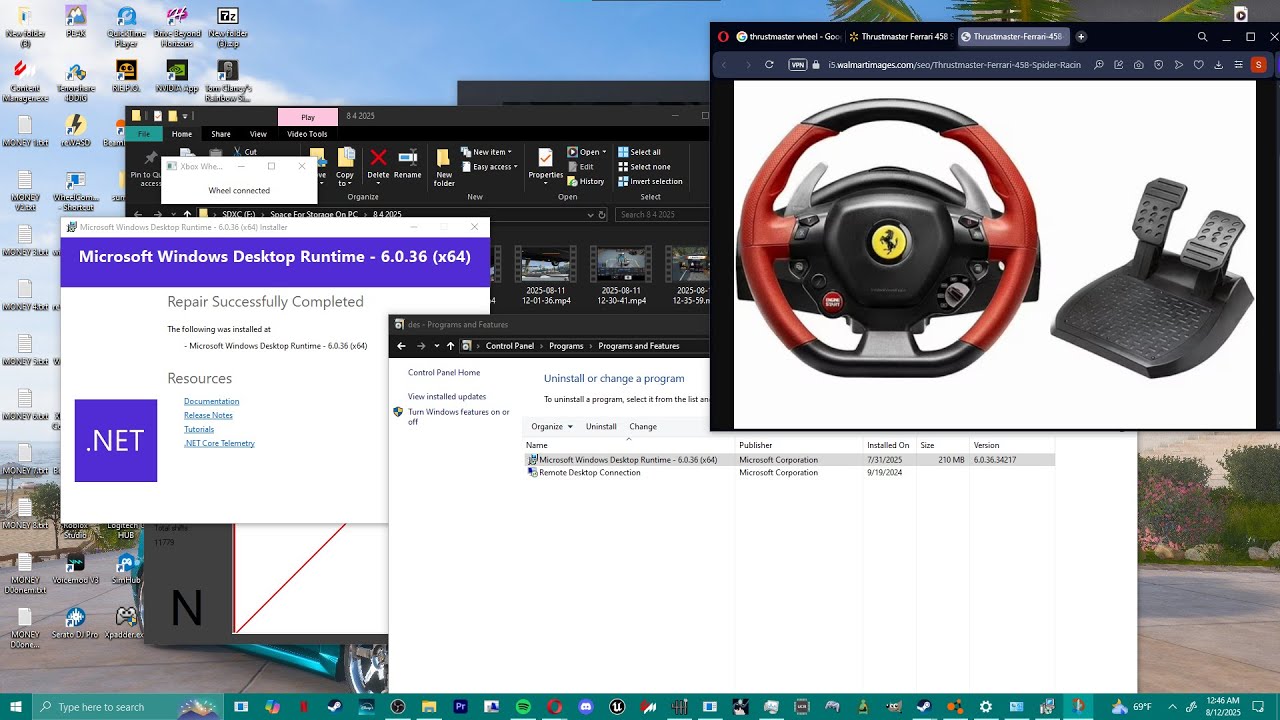Open the View tab in File Explorer
Viewport: 1280px width, 720px height.
[258, 134]
